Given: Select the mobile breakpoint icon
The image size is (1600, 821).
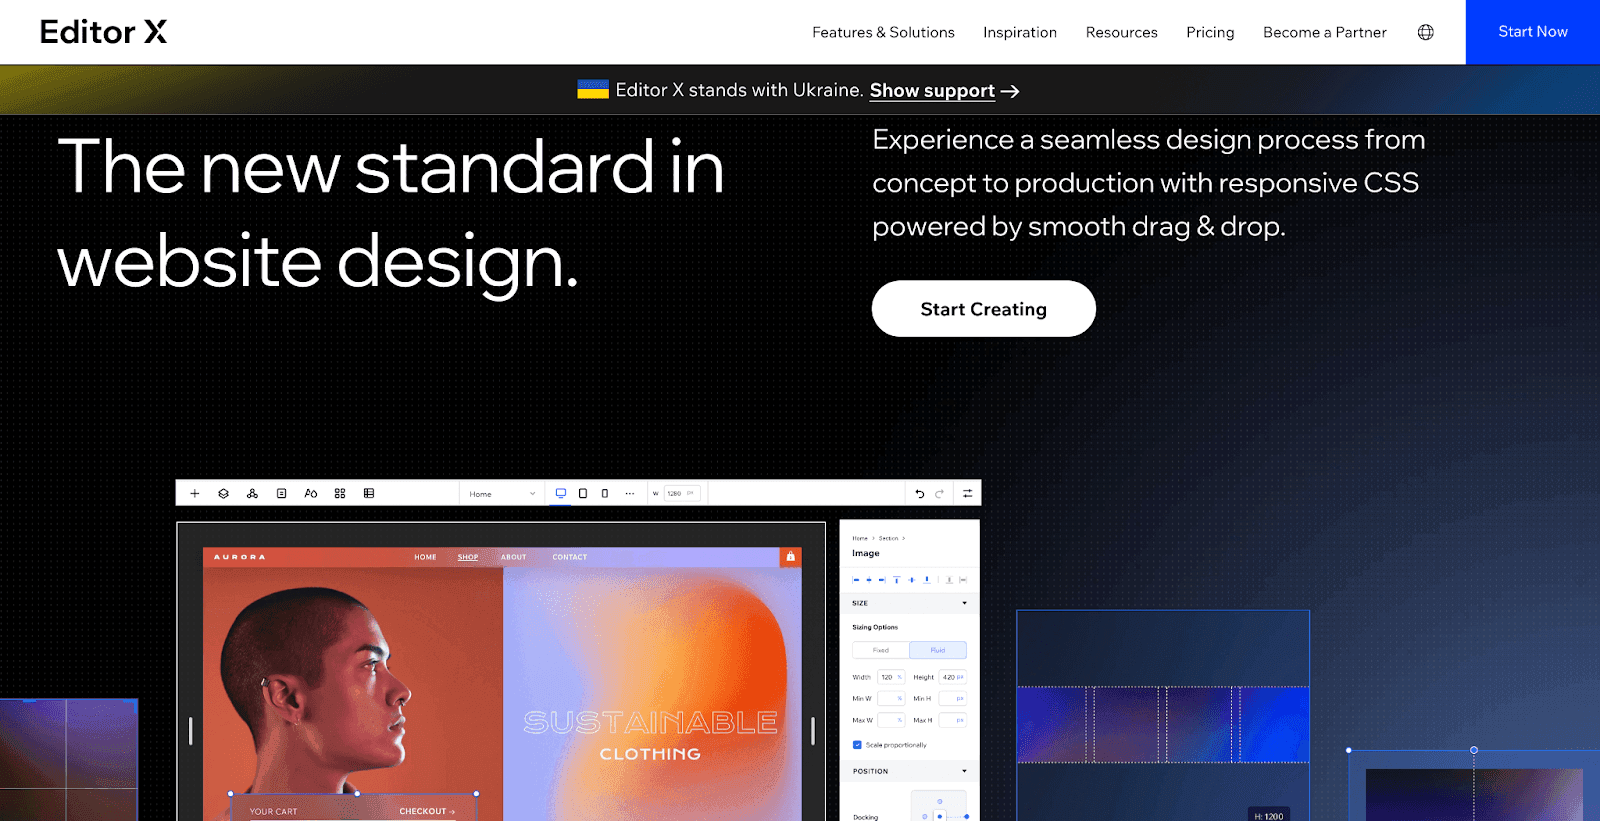Looking at the screenshot, I should coord(605,493).
